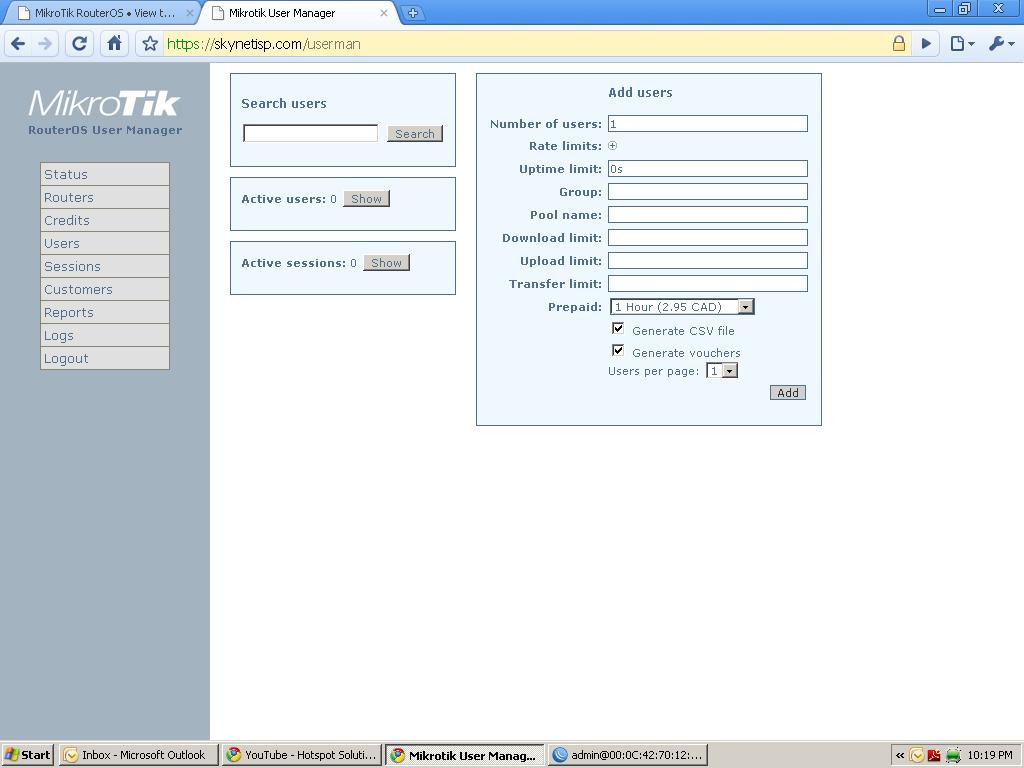This screenshot has width=1024, height=768.
Task: Close the Mikrotik User Manager tab
Action: (x=384, y=12)
